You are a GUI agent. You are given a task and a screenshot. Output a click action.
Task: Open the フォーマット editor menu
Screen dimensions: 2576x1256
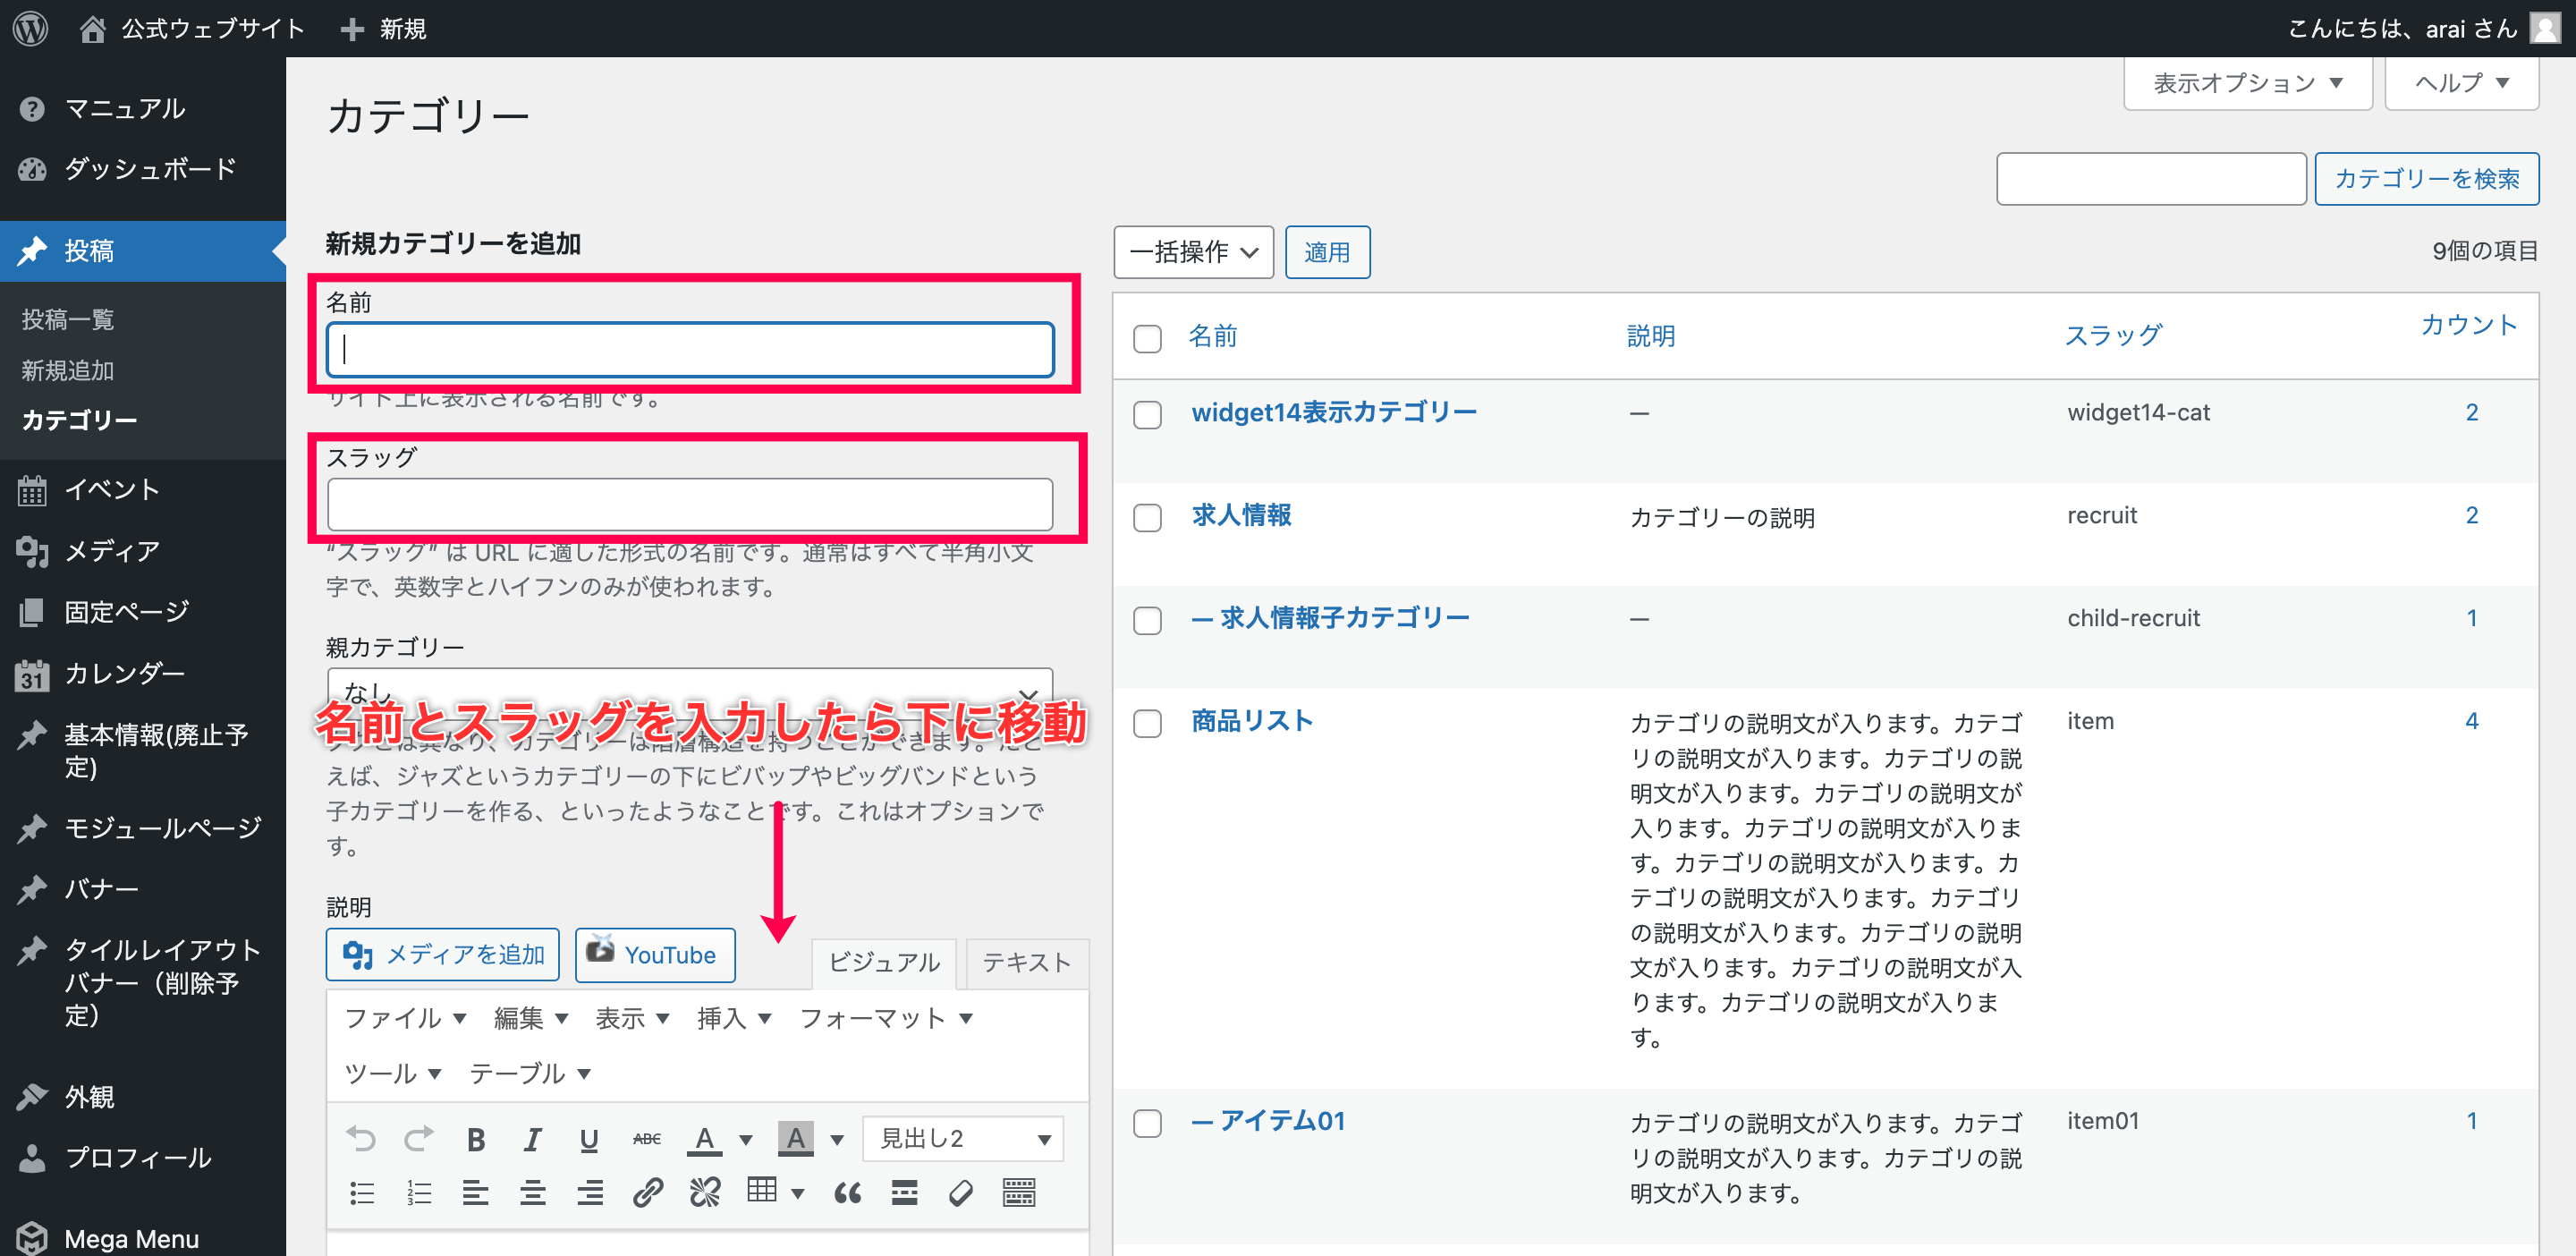pyautogui.click(x=885, y=1018)
